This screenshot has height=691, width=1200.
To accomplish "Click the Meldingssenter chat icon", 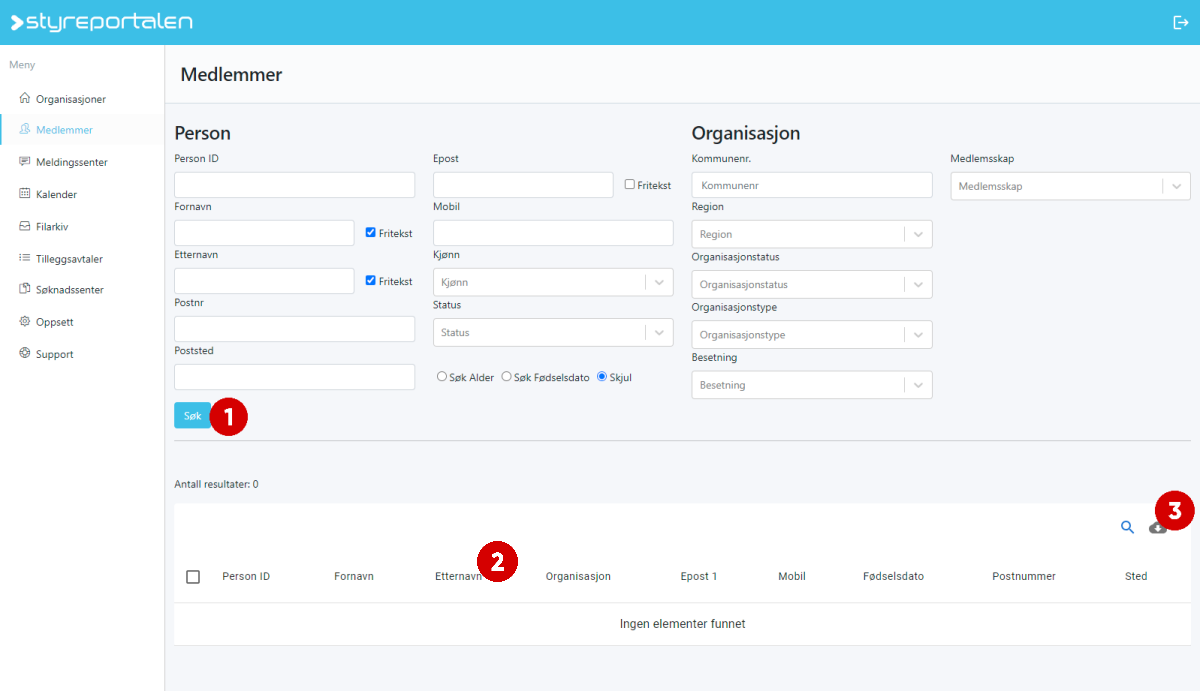I will tap(25, 162).
